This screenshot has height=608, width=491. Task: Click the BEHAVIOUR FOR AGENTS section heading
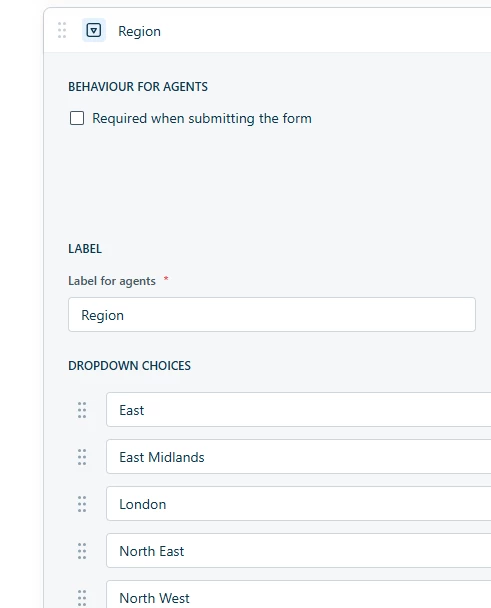138,86
